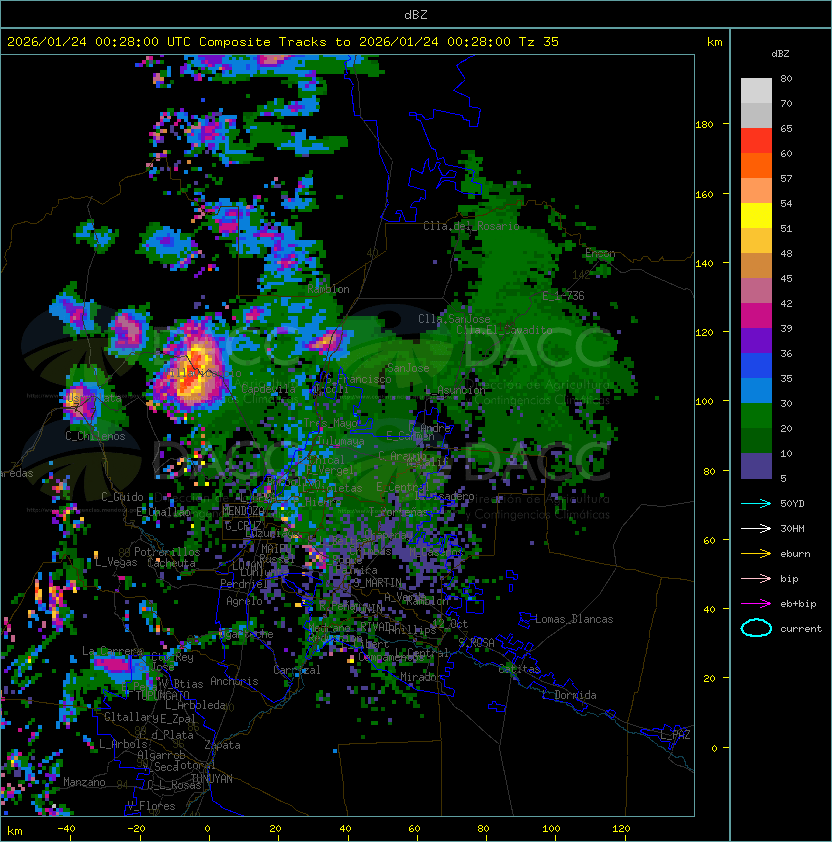Click the 'TUNUYAN' place label
Image resolution: width=832 pixels, height=842 pixels.
pos(212,779)
